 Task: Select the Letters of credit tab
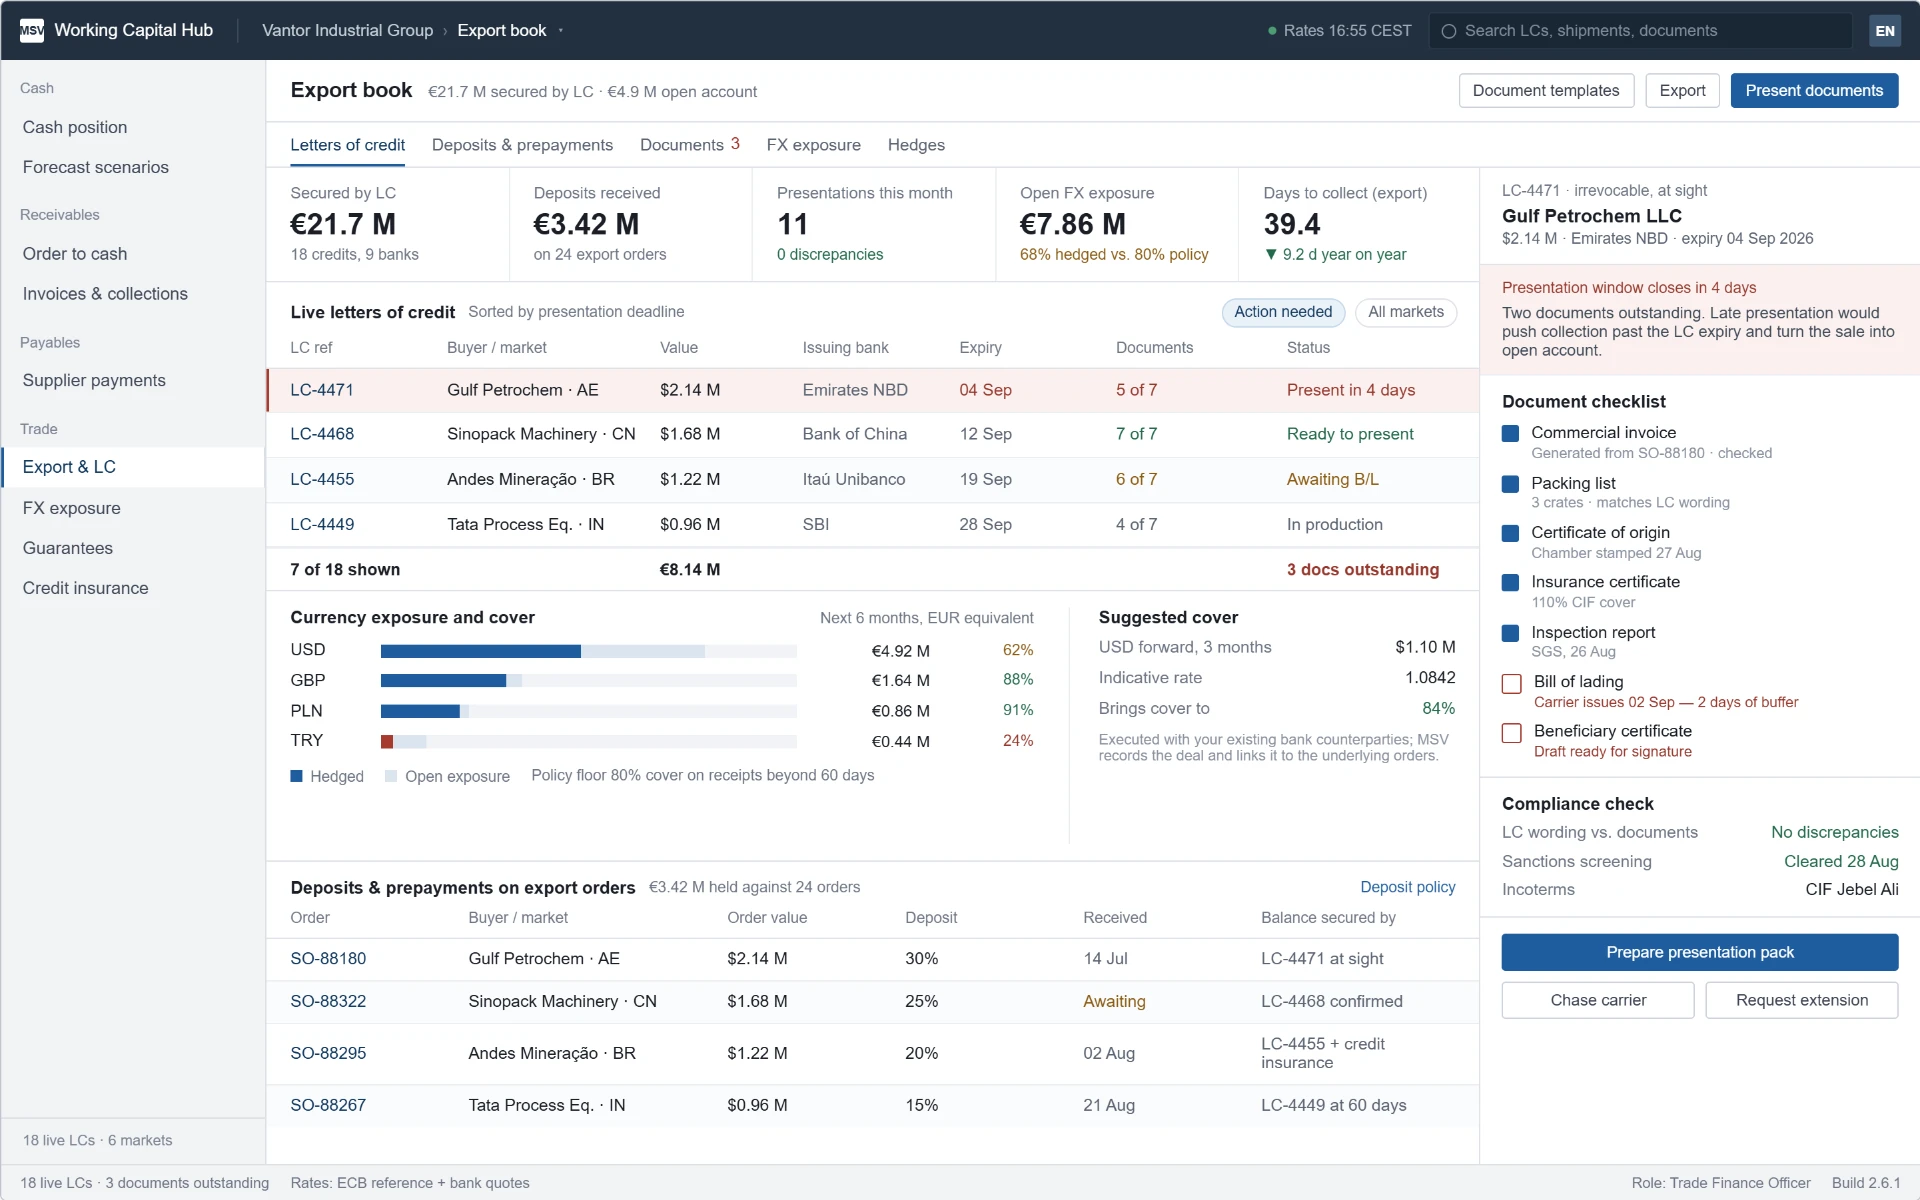pos(347,145)
